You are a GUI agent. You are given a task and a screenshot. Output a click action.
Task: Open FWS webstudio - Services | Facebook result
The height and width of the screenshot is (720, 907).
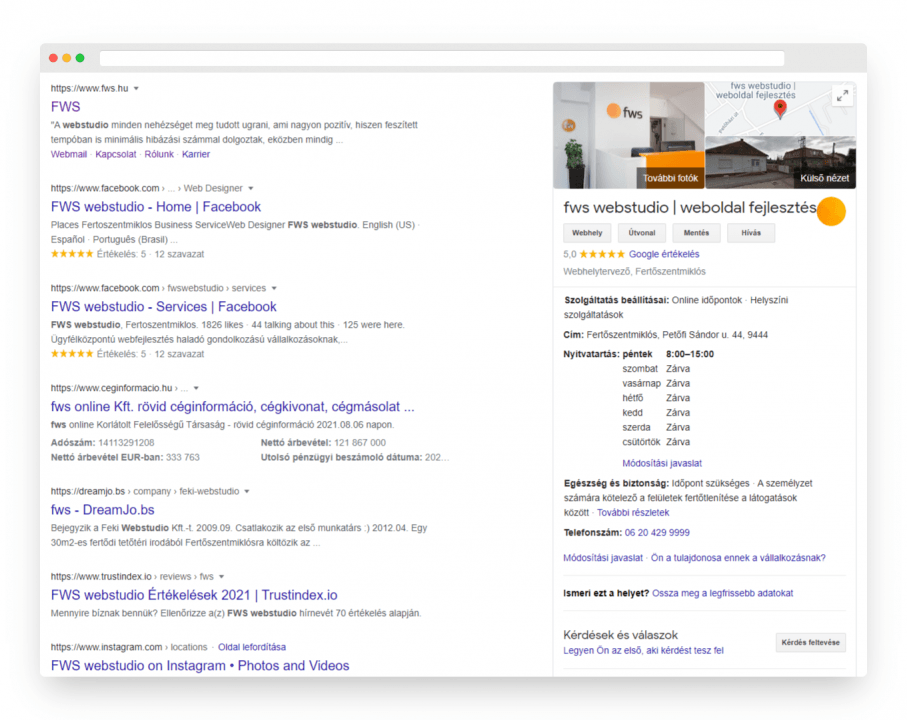pos(164,307)
